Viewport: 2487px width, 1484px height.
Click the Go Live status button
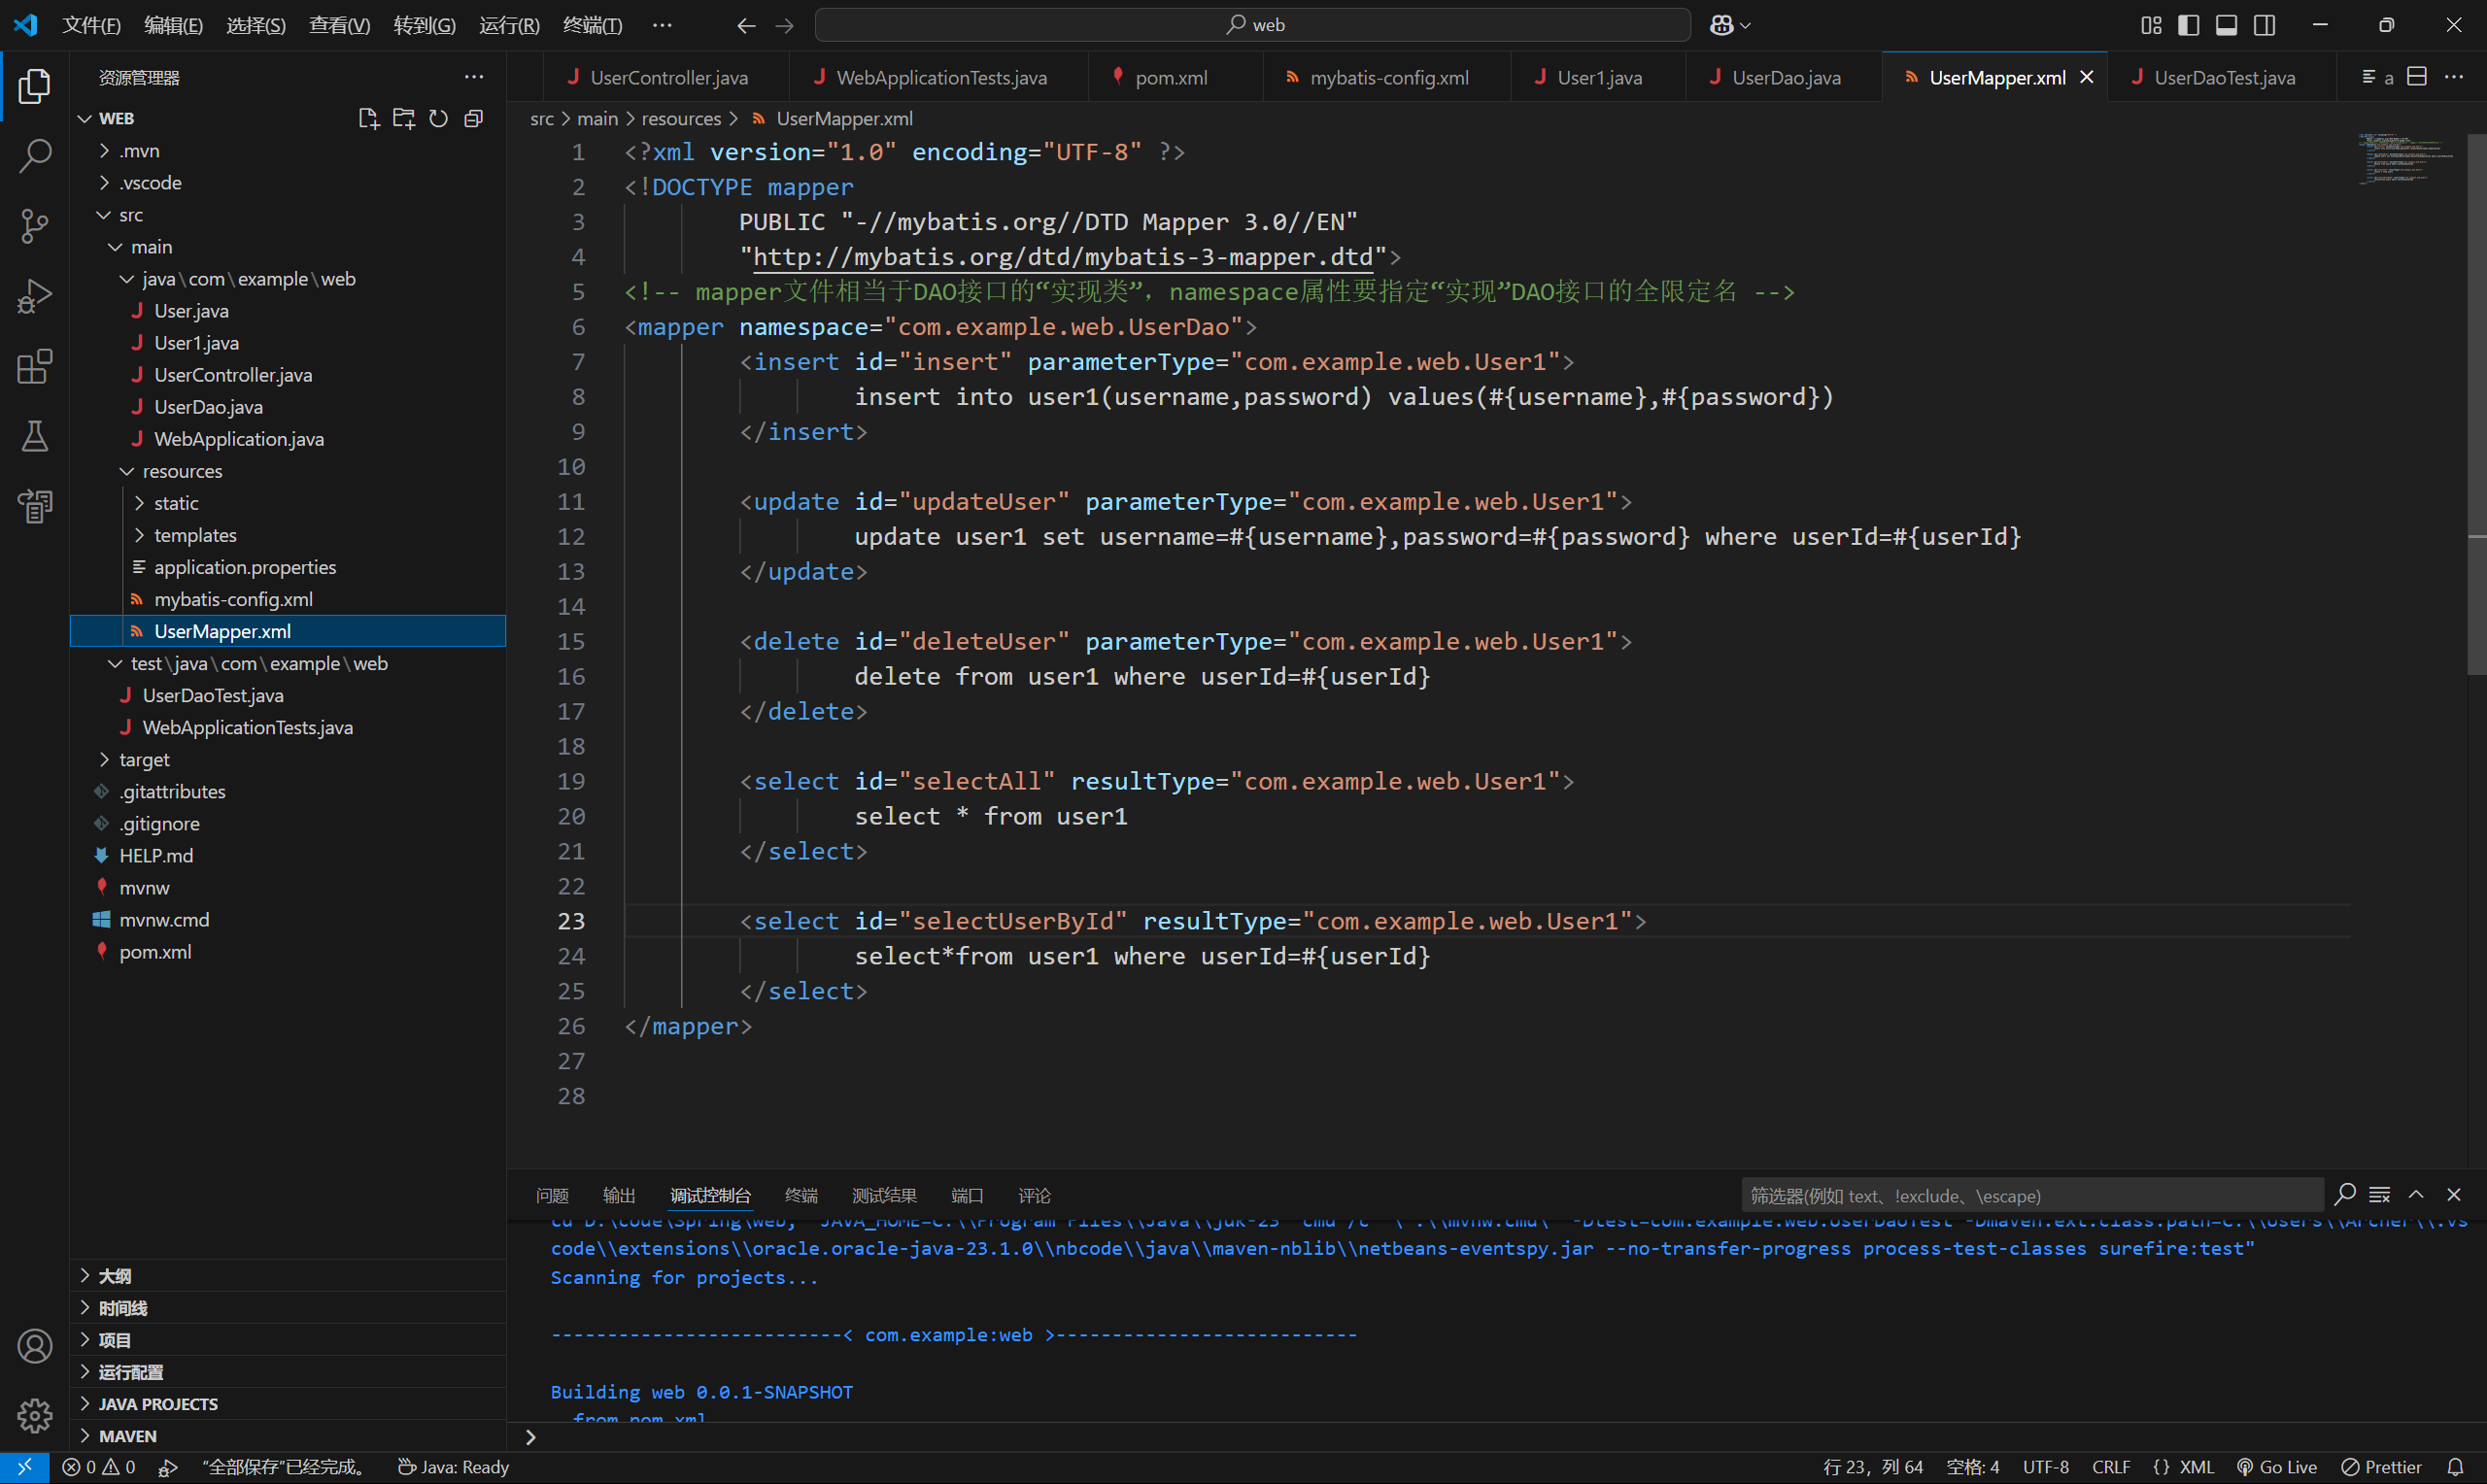pyautogui.click(x=2276, y=1466)
